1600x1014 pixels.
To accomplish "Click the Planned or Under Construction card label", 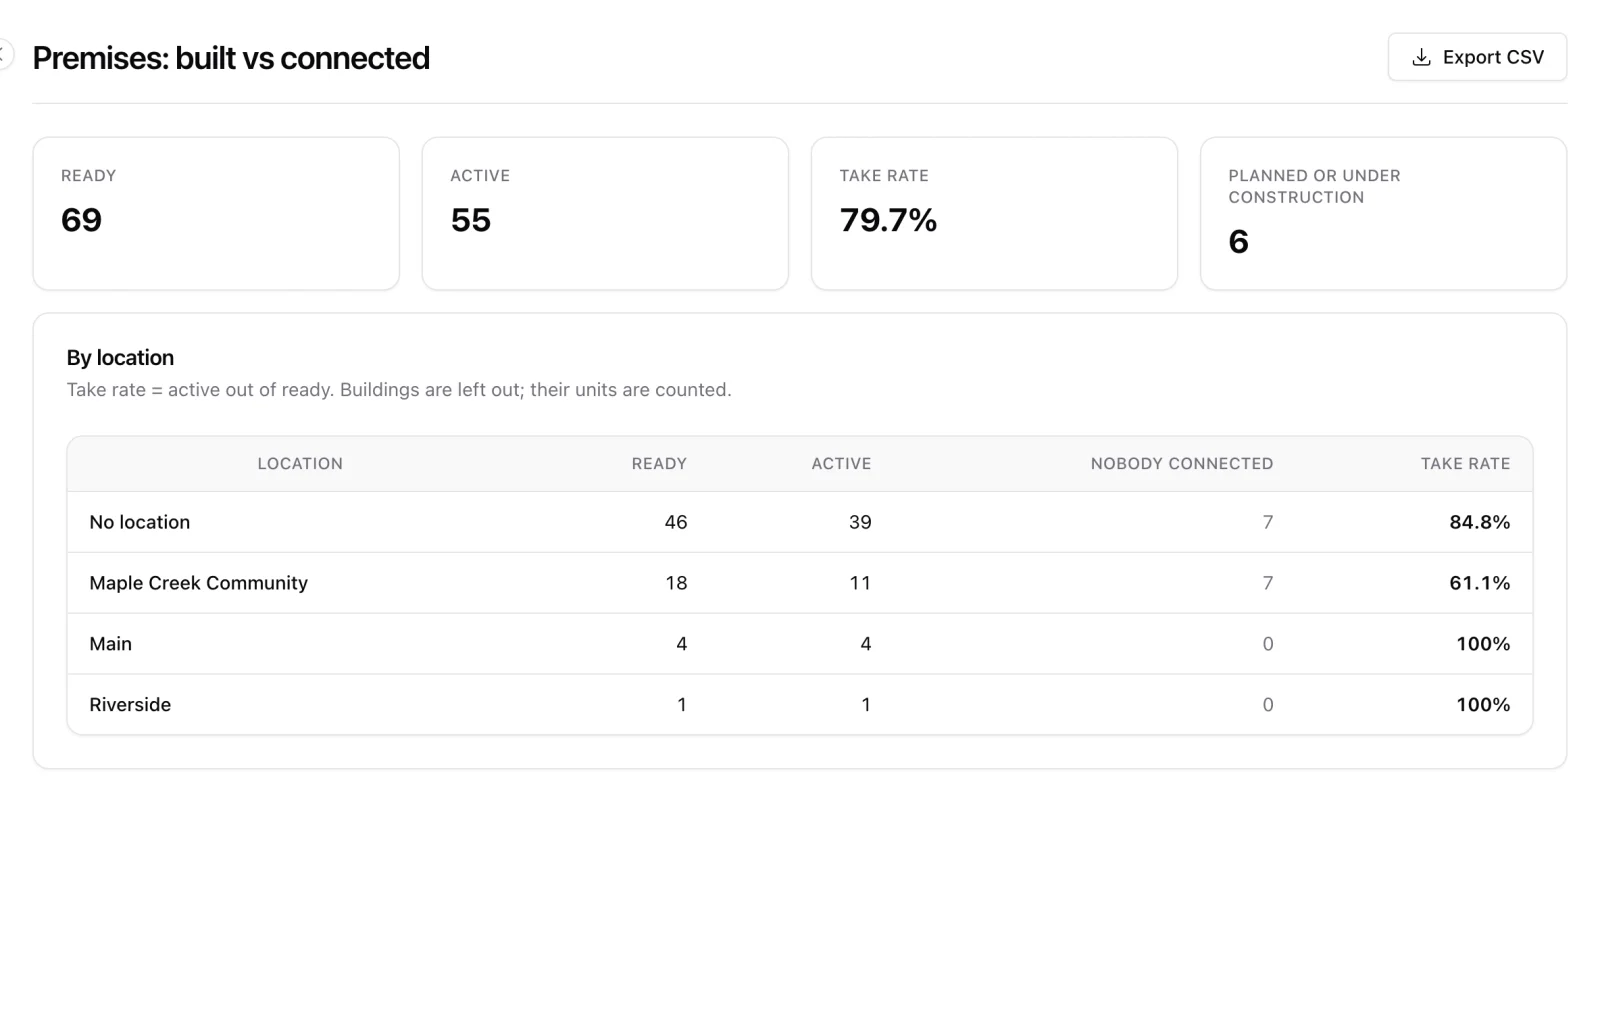I will (x=1314, y=186).
